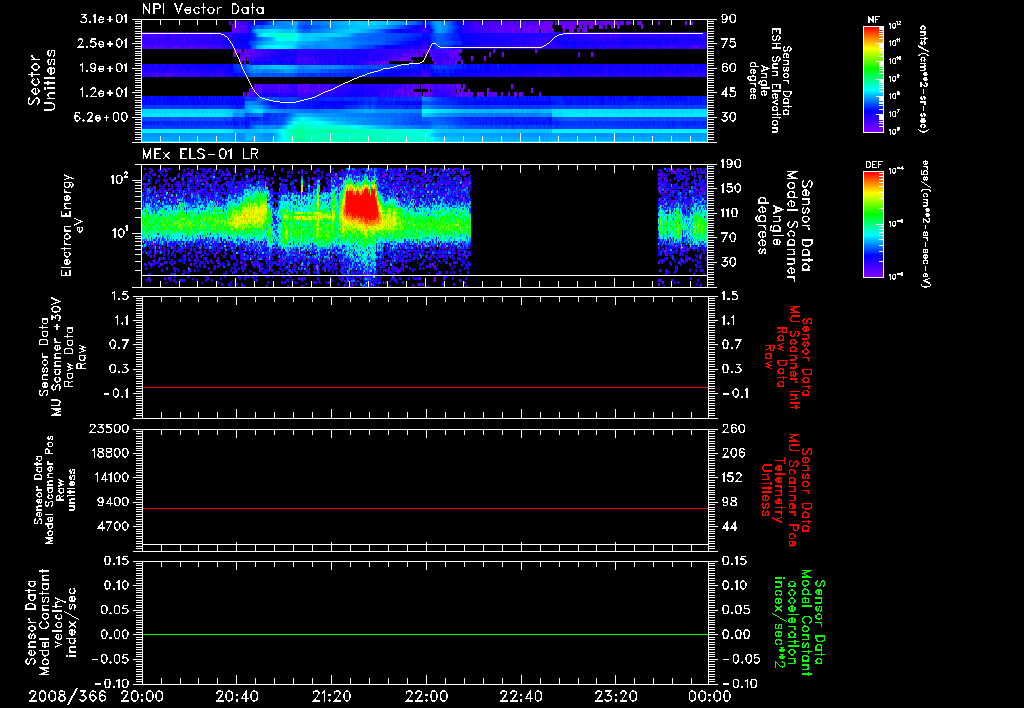Viewport: 1024px width, 708px height.
Task: Click the '3.1e+01' sector tick value
Action: click(104, 19)
